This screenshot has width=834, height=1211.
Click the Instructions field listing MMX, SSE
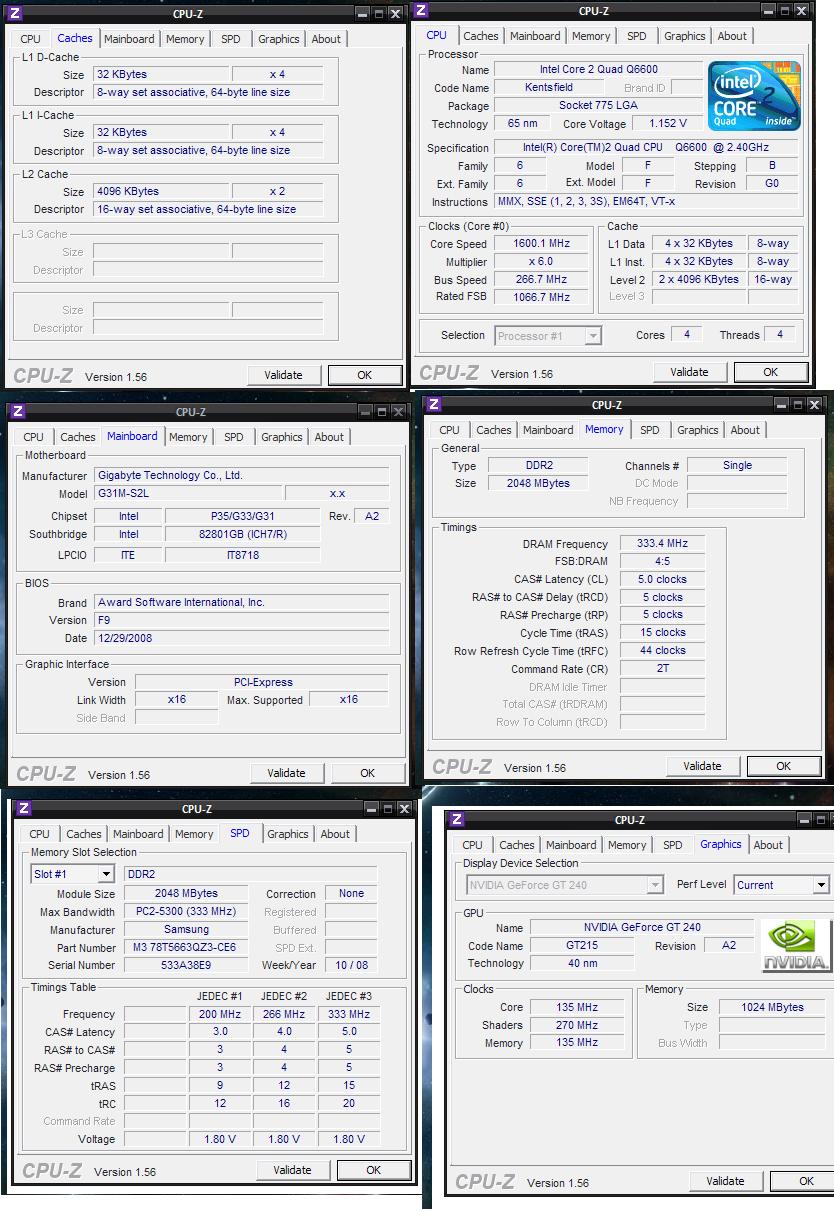tap(647, 202)
